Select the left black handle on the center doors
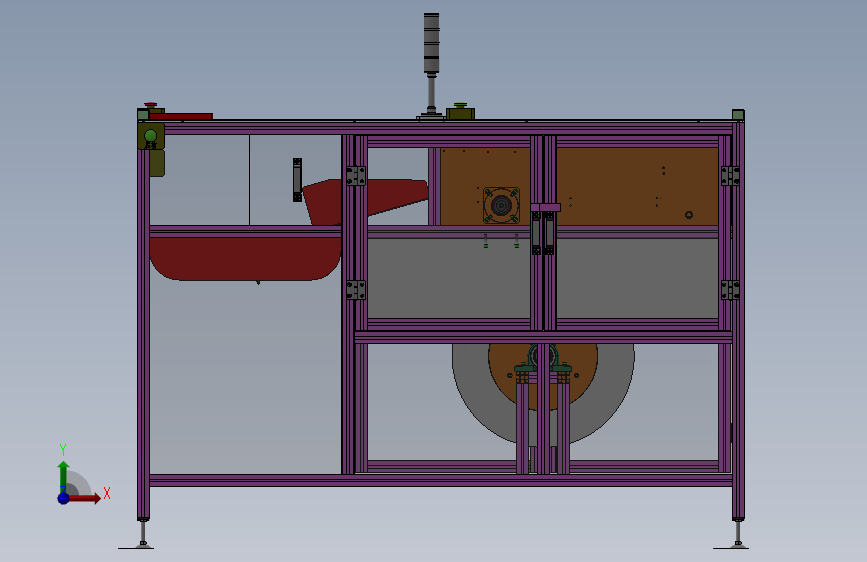 point(536,233)
